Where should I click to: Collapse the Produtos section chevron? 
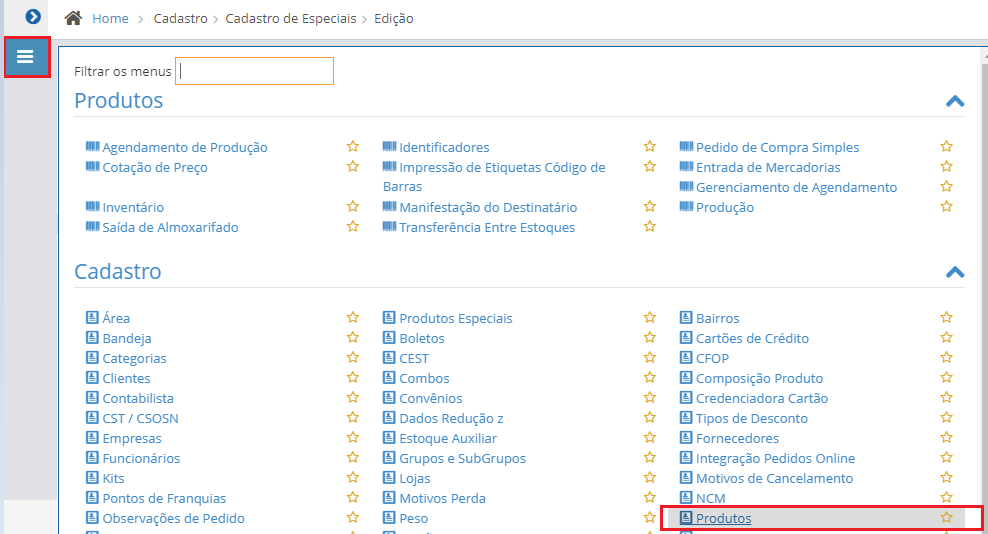point(955,101)
